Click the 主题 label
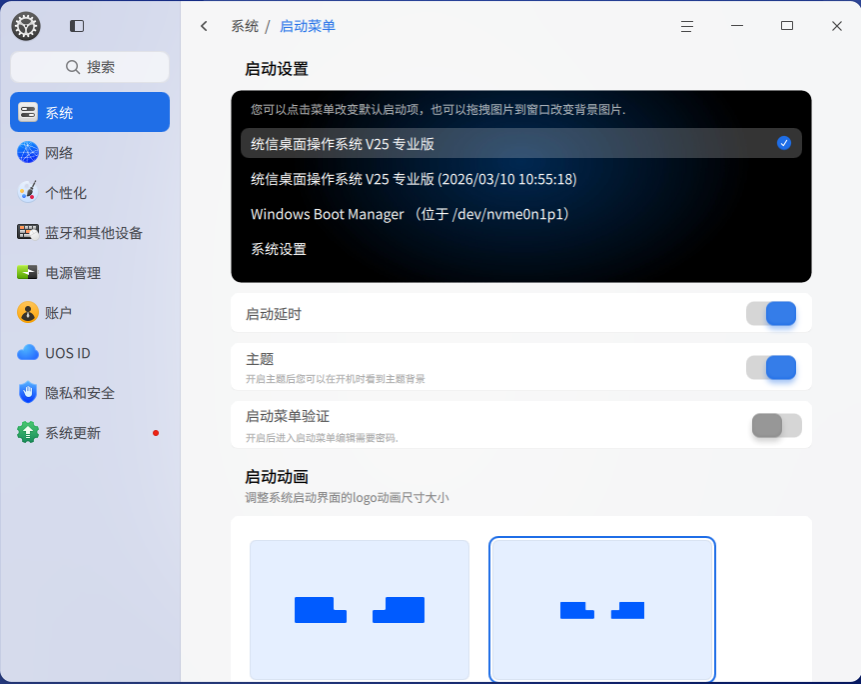The image size is (862, 684). (259, 359)
